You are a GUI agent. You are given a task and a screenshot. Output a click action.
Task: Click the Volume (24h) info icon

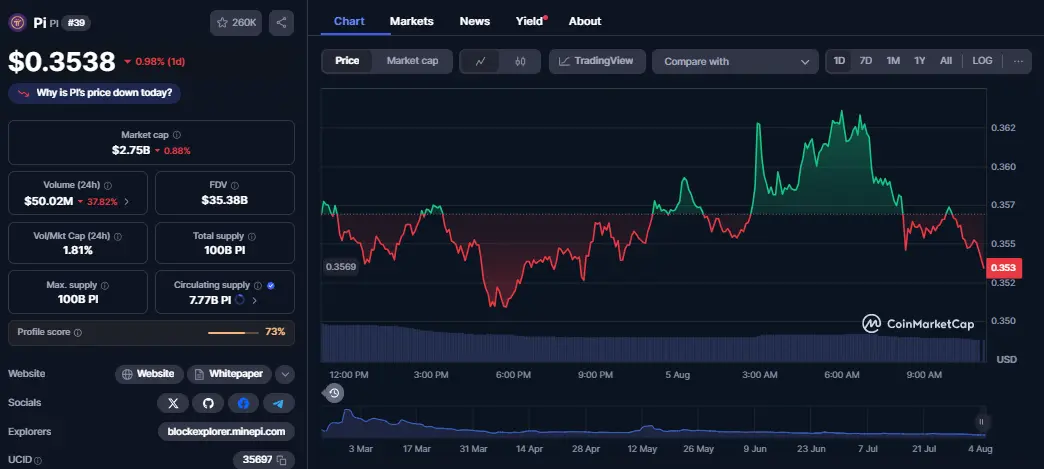coord(108,186)
